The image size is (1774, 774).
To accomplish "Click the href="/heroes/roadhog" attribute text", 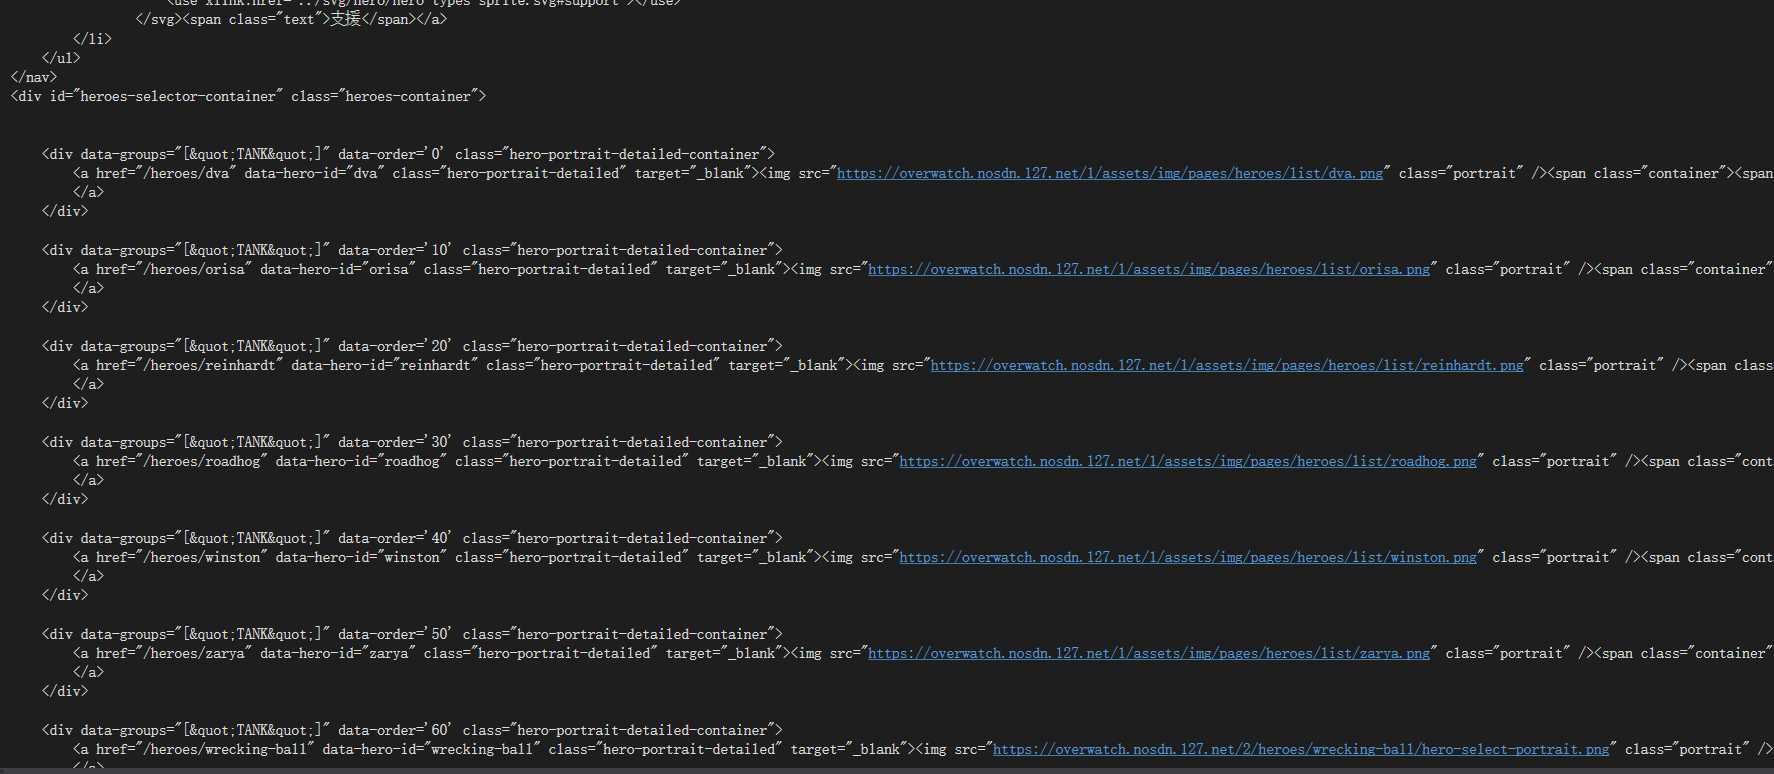I will click(x=182, y=461).
